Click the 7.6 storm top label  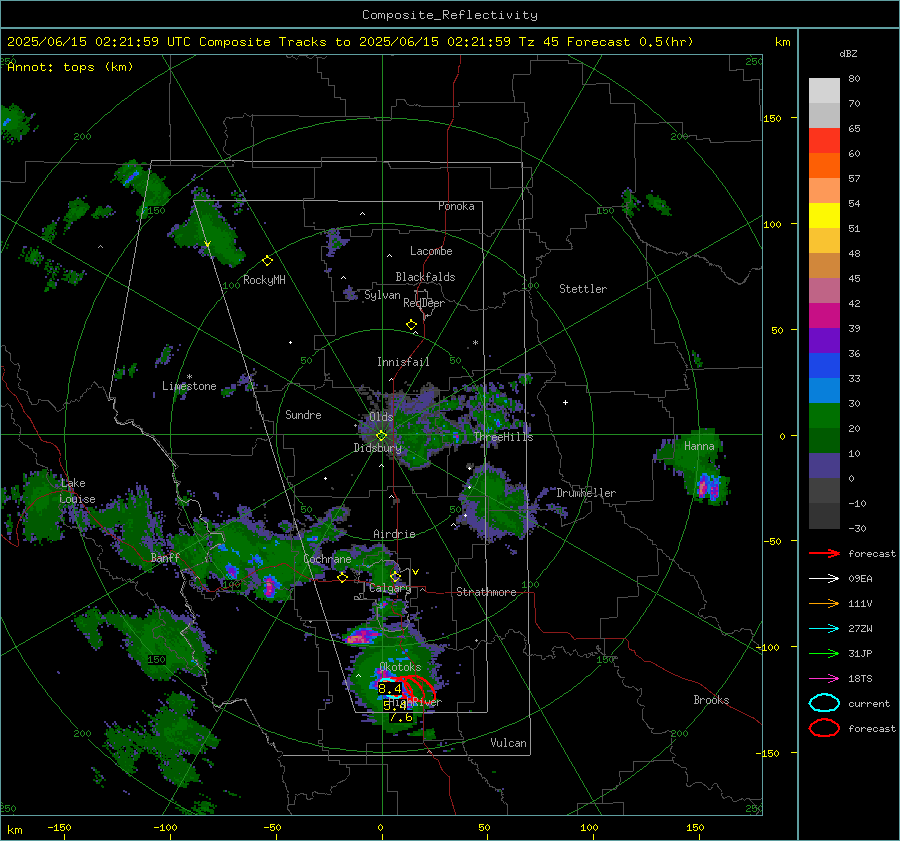click(401, 718)
